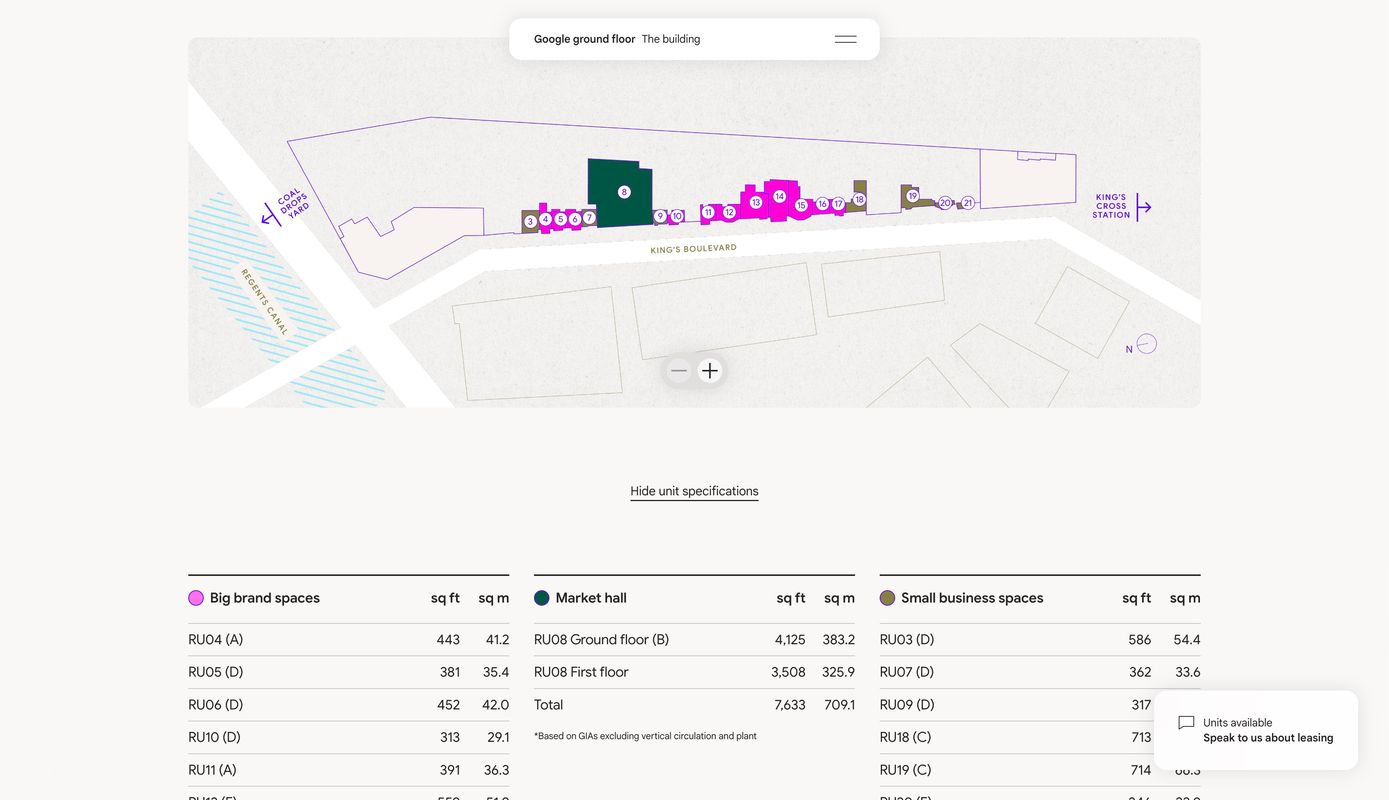This screenshot has height=800, width=1389.
Task: Click unit marker 14 on the map
Action: (779, 196)
